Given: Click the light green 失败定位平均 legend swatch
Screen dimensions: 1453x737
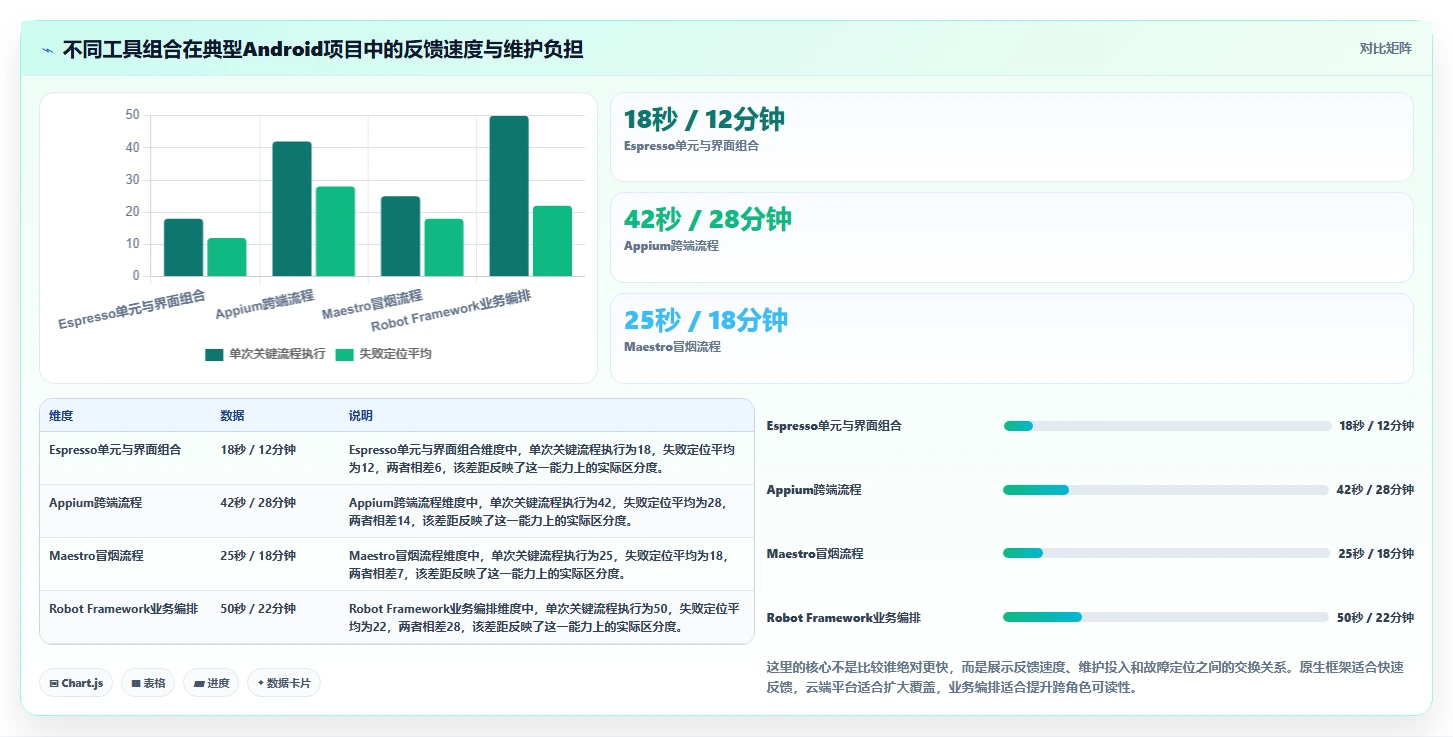Looking at the screenshot, I should click(344, 354).
